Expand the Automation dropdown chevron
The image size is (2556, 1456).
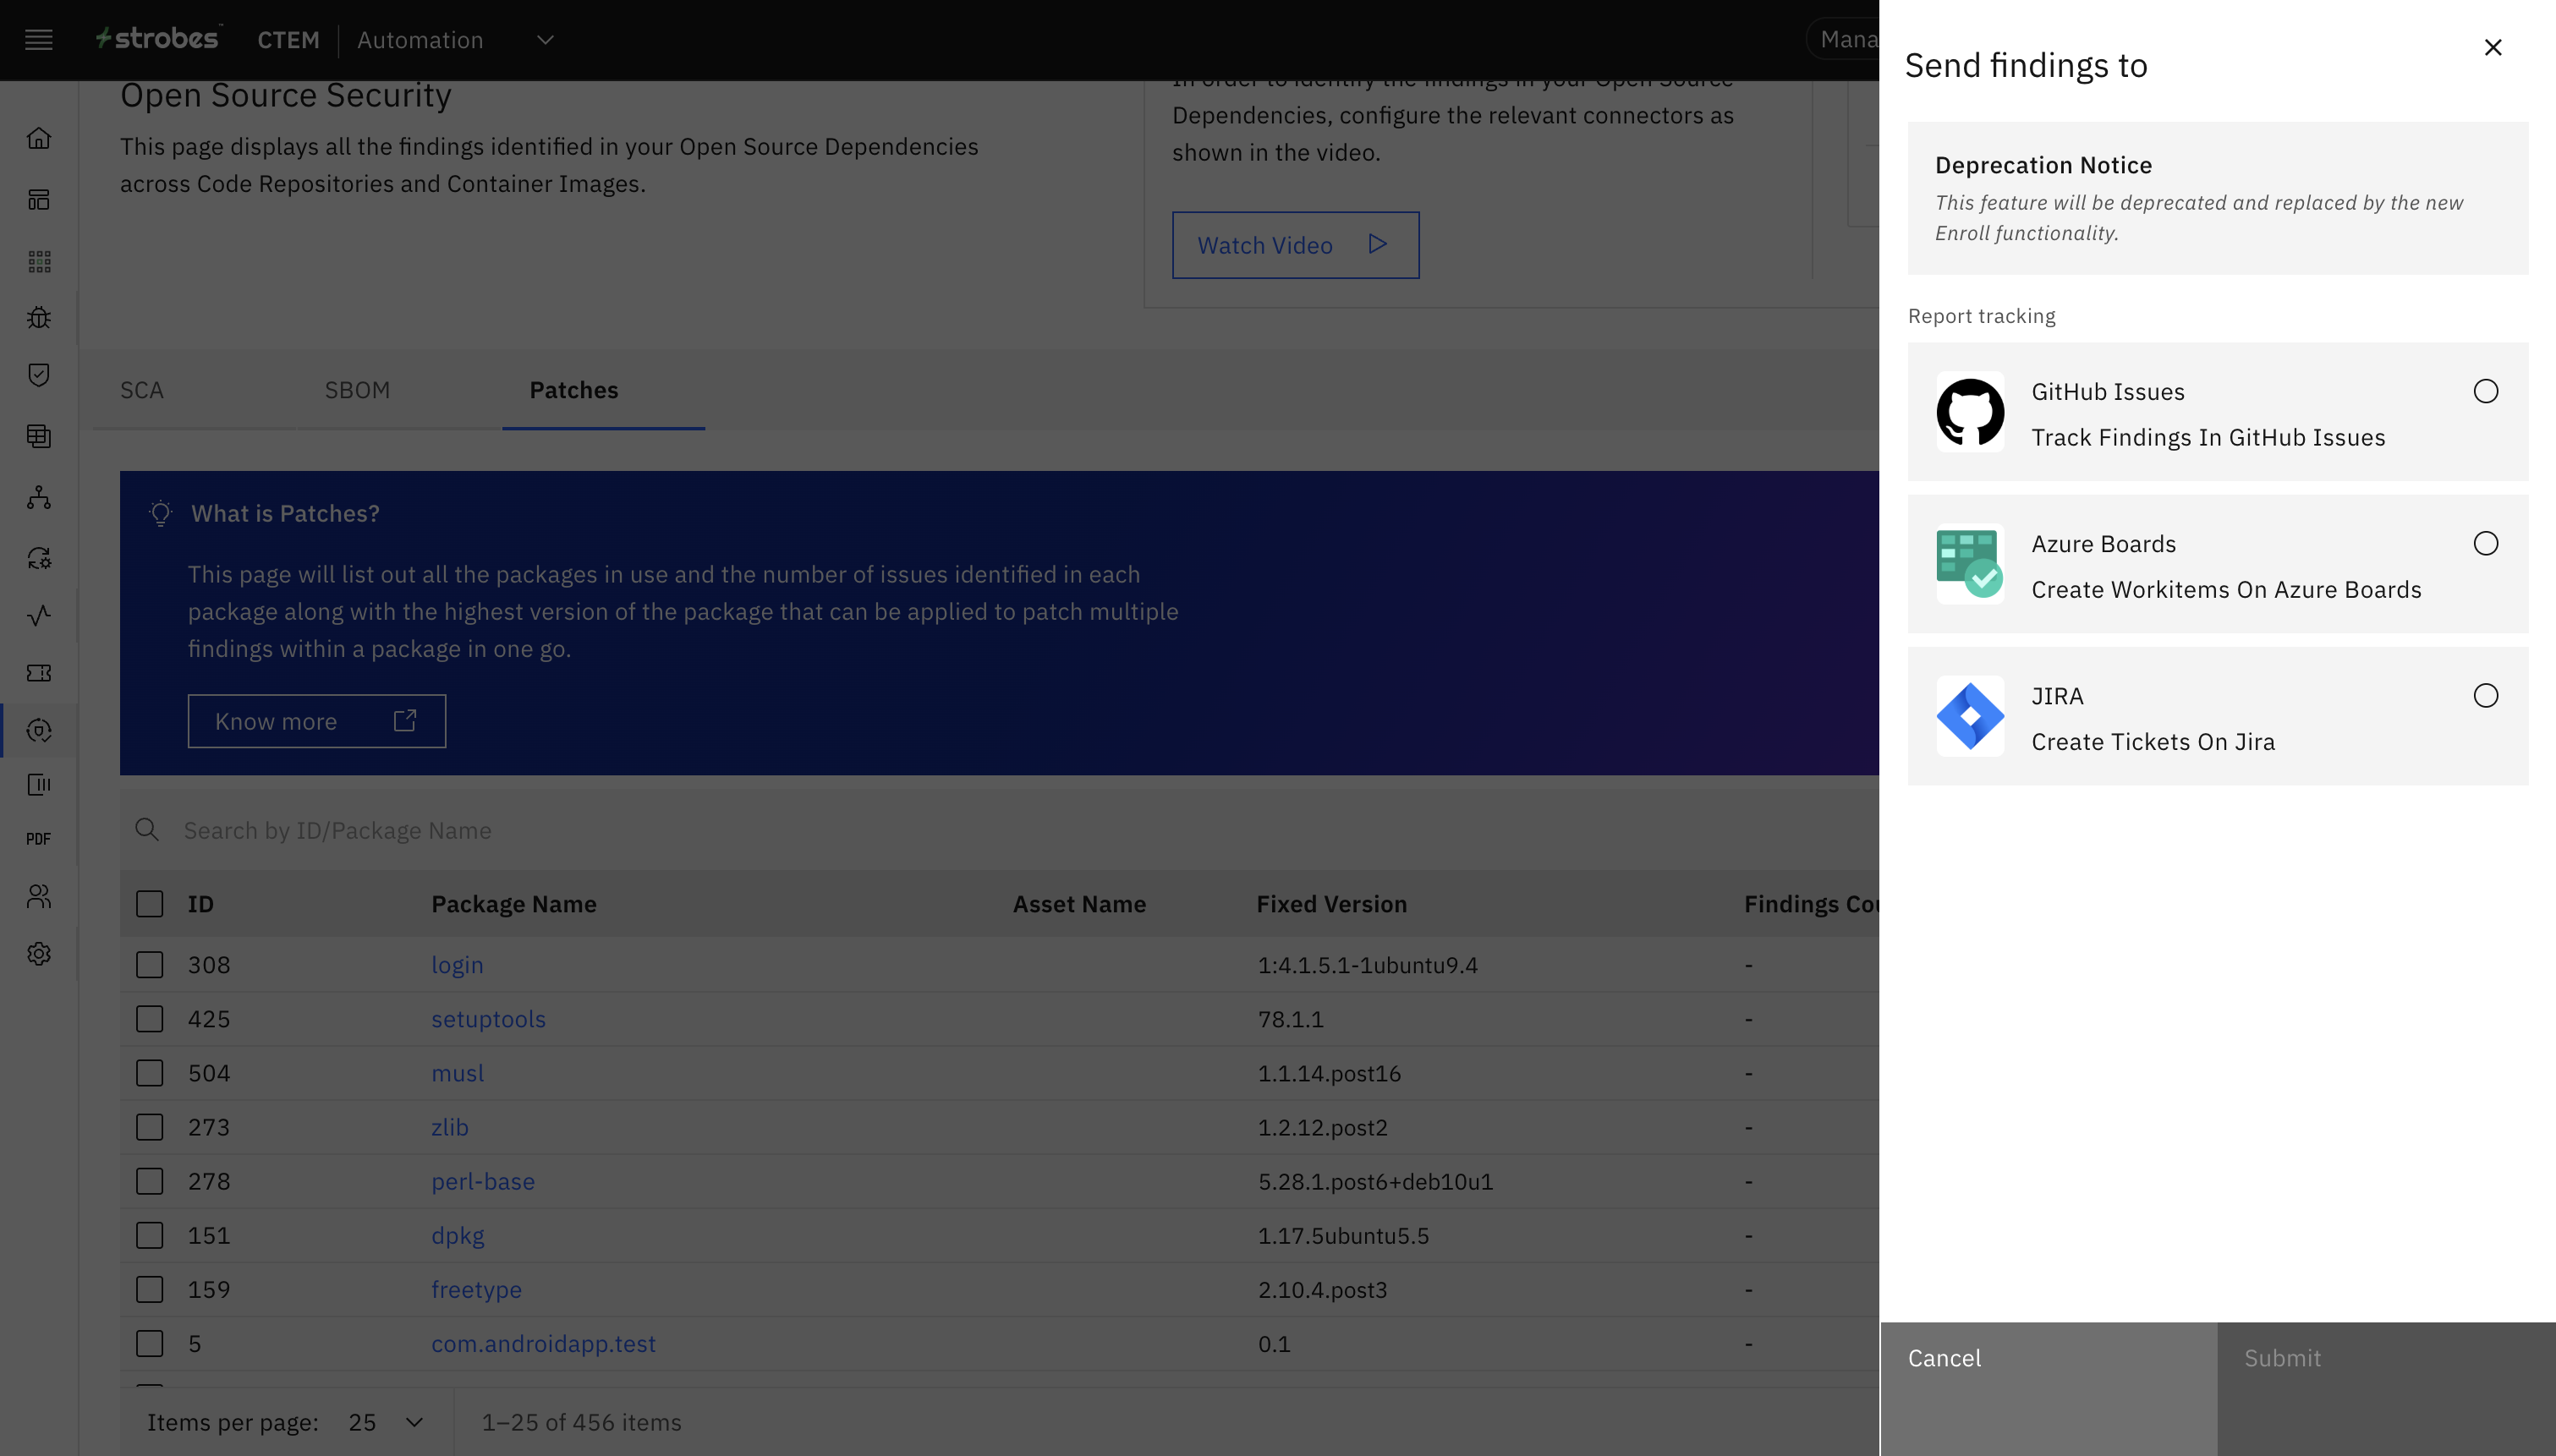pos(545,40)
